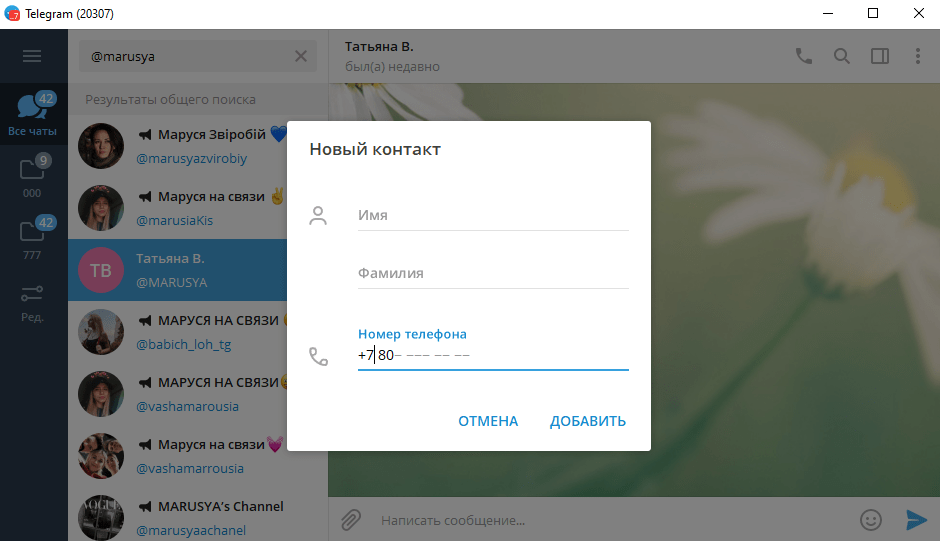This screenshot has height=541, width=940.
Task: Open channel result @babich_loh_tg
Action: coord(178,332)
